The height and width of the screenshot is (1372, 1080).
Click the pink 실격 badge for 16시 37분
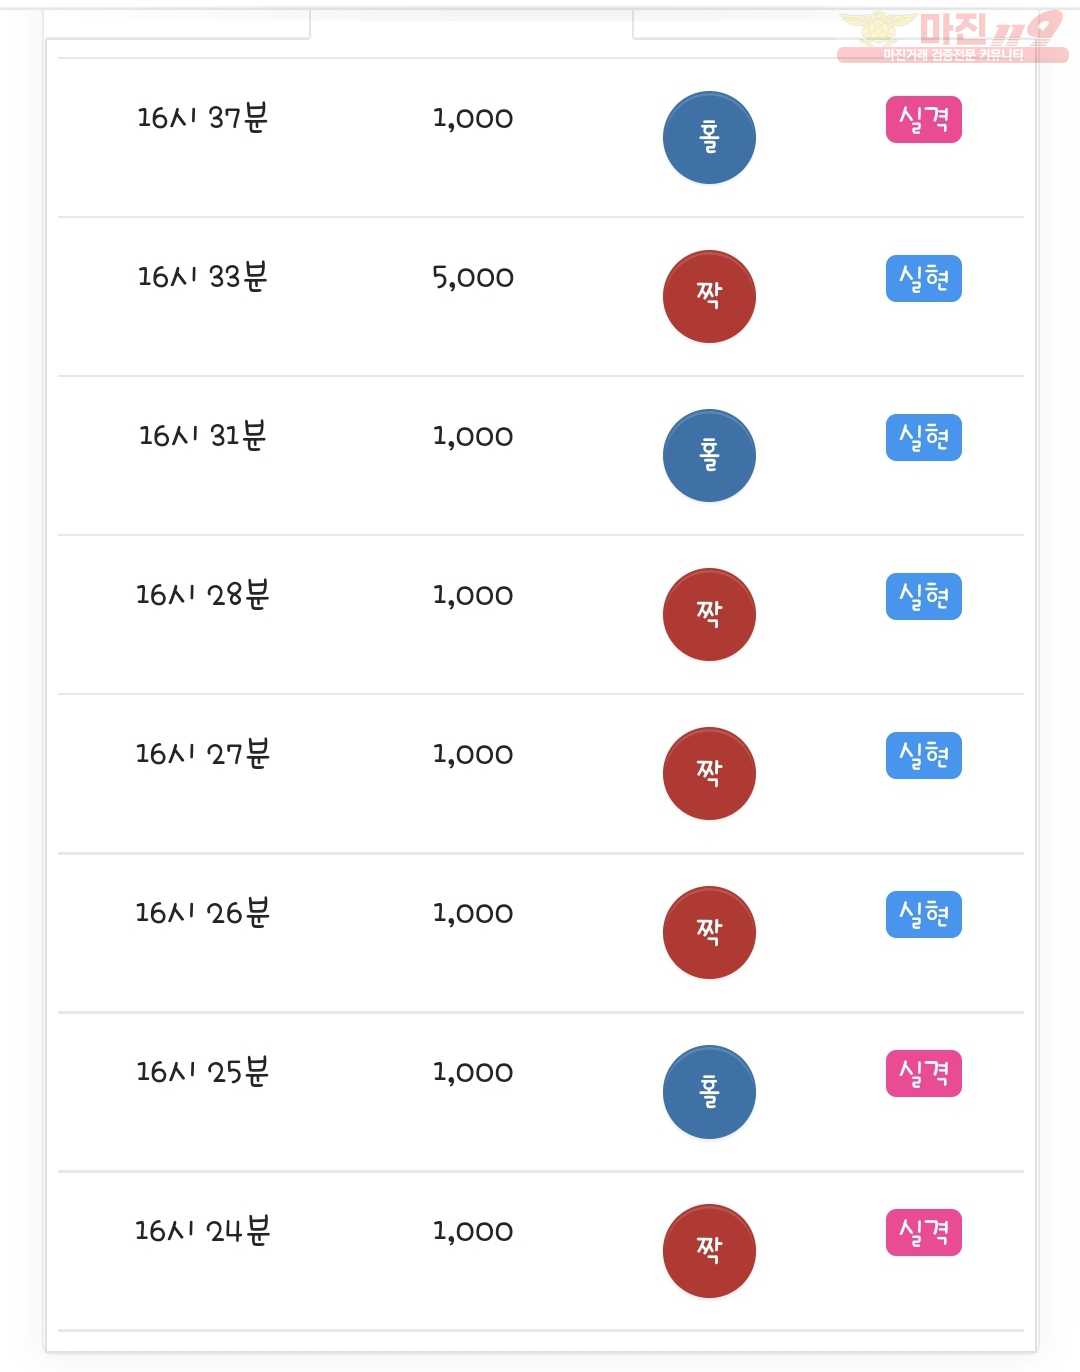pos(924,120)
